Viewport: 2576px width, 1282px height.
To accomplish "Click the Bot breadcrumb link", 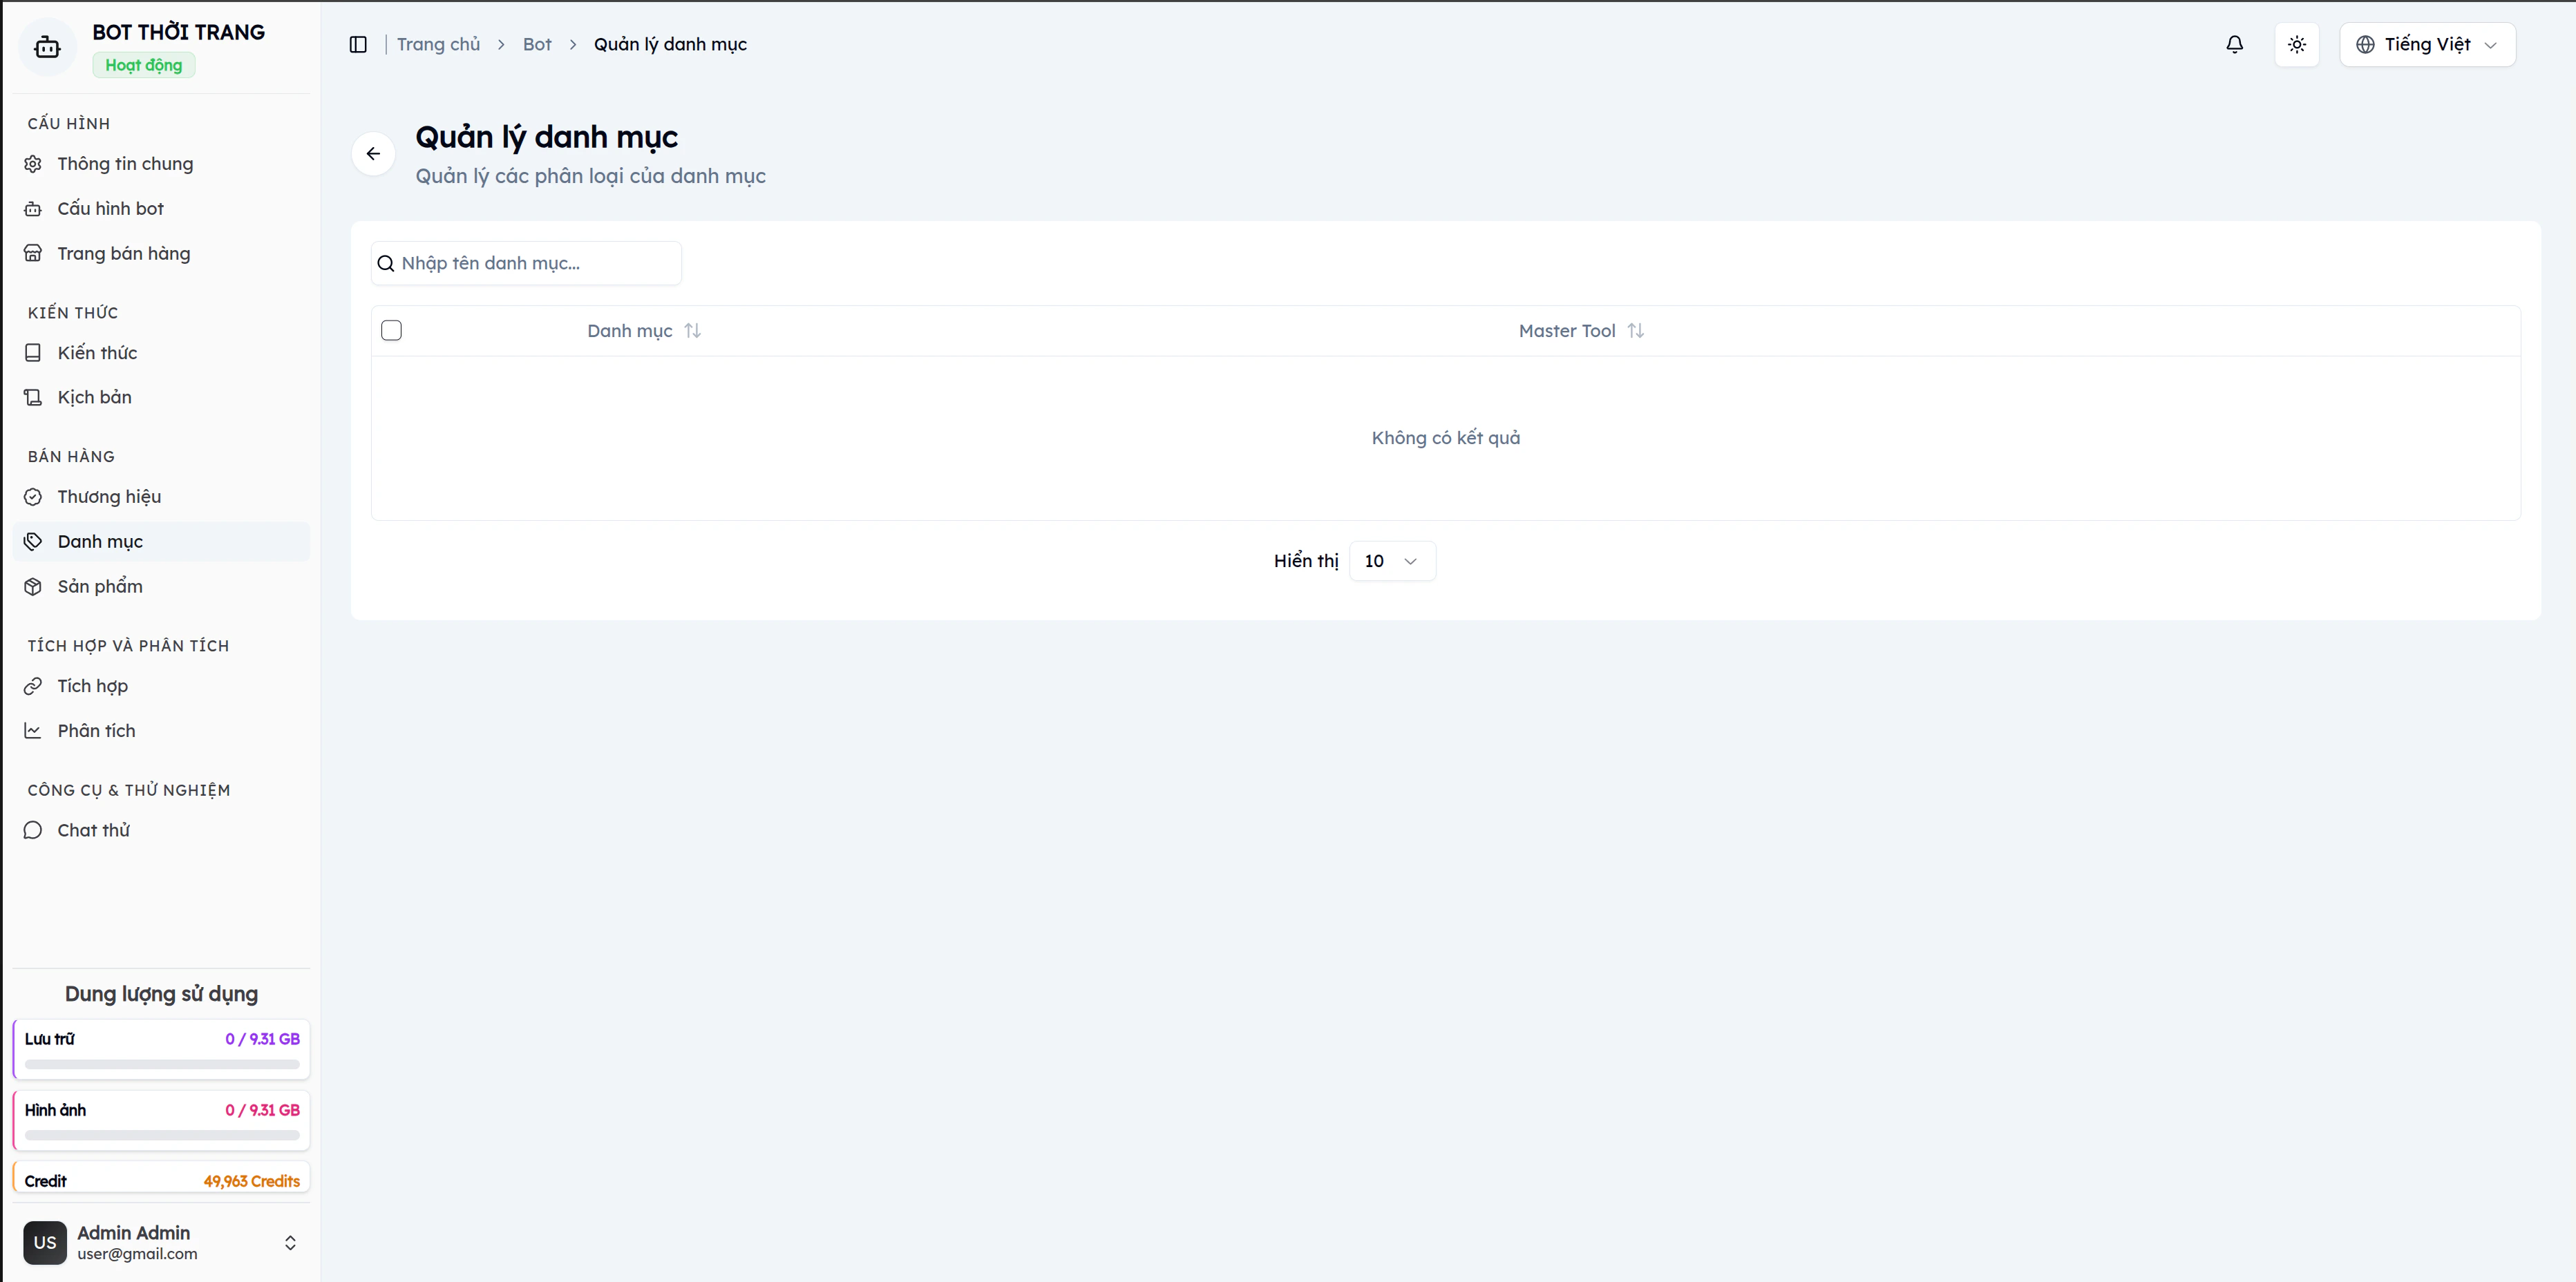I will pyautogui.click(x=537, y=44).
